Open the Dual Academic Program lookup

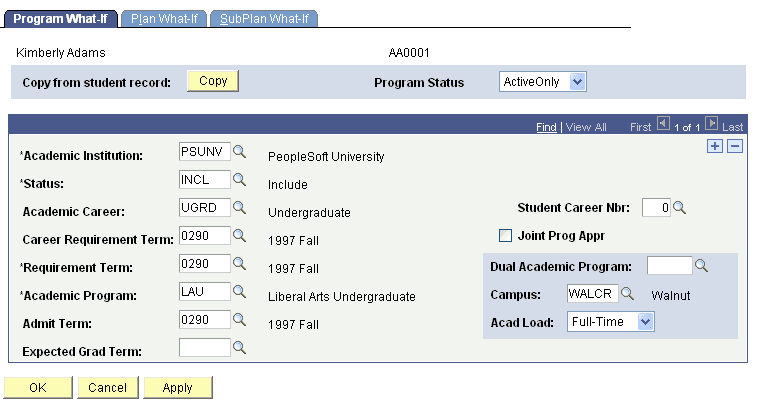701,266
